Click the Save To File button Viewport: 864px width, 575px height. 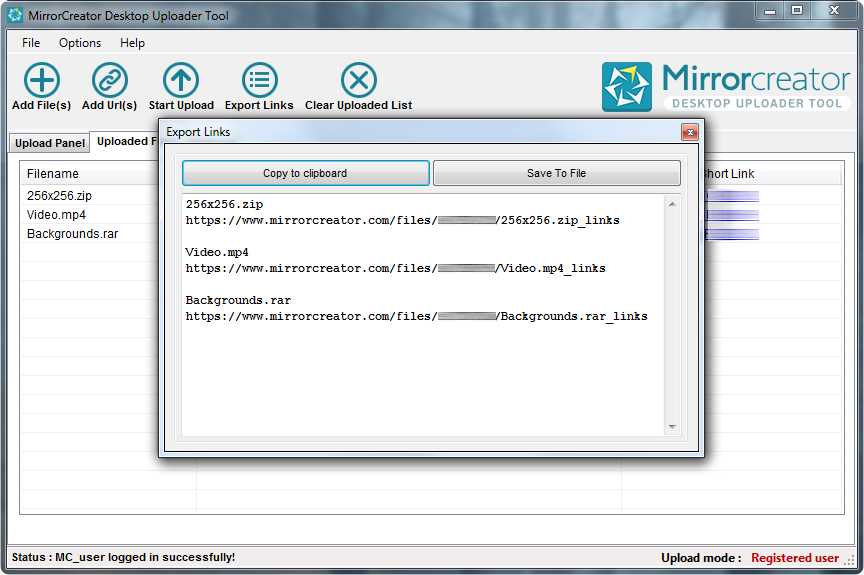[x=557, y=173]
